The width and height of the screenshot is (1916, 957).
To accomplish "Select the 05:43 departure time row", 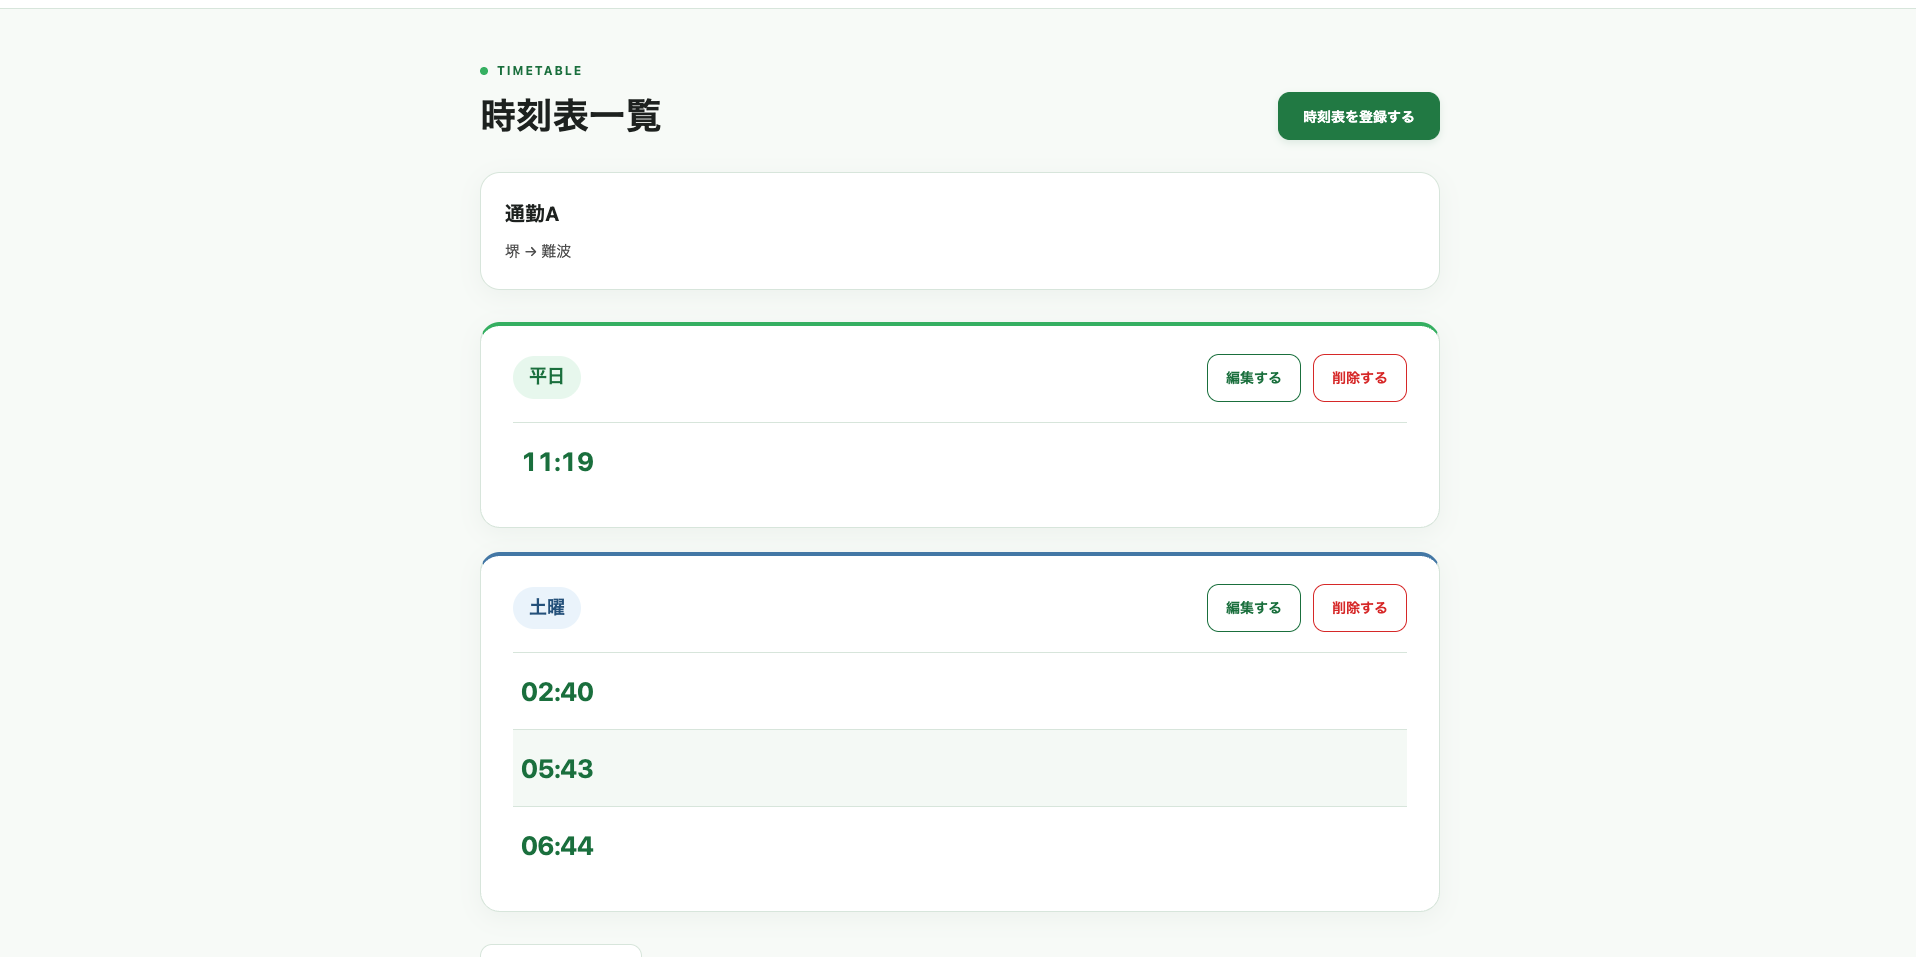I will point(960,768).
